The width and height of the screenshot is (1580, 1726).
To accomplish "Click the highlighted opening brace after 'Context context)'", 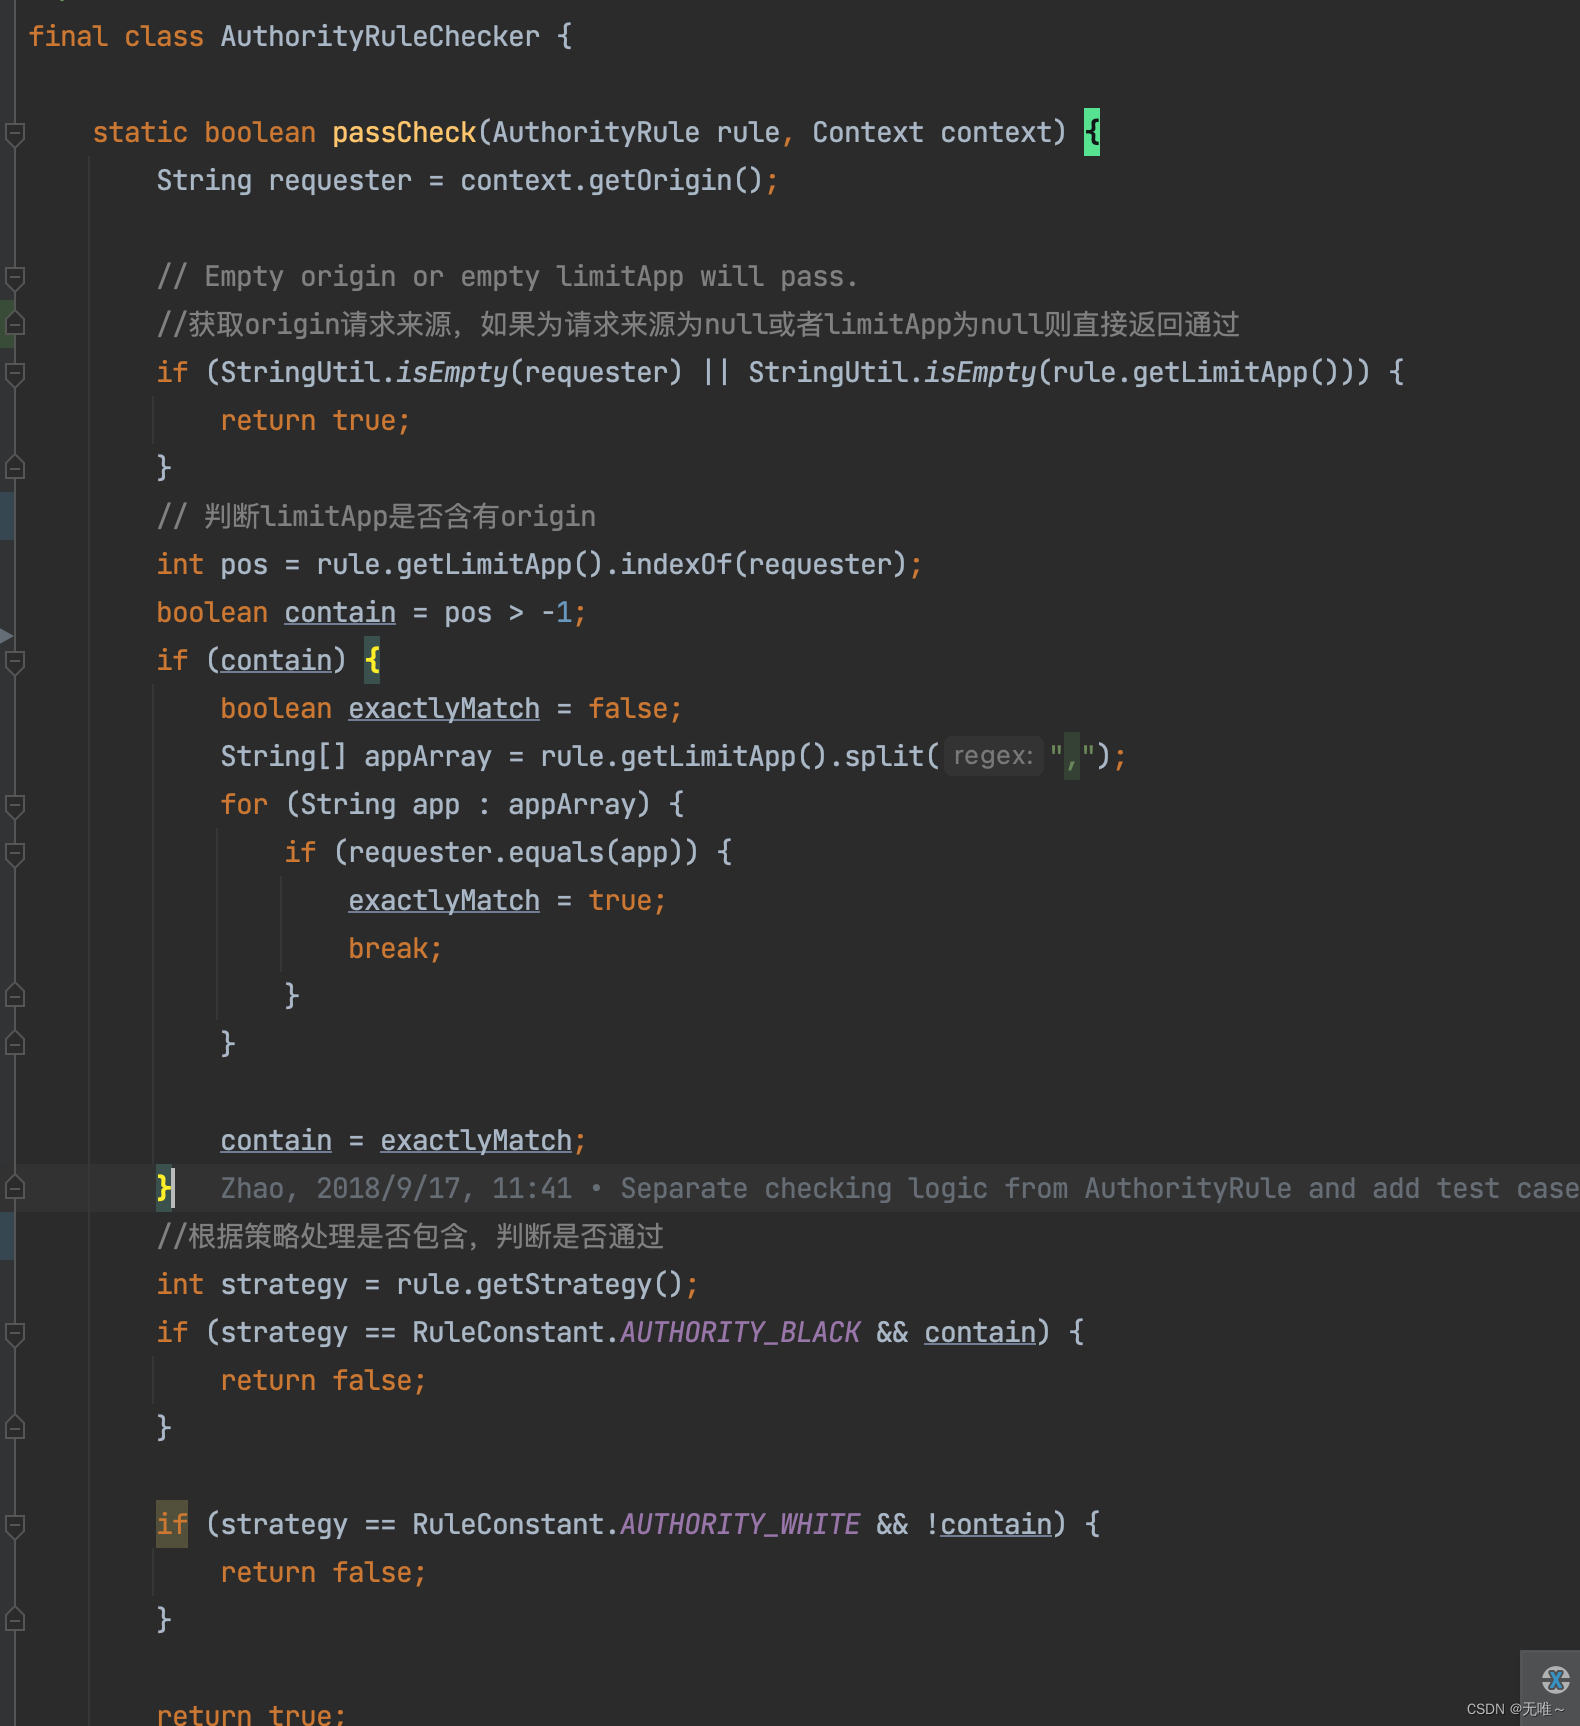I will point(1092,132).
